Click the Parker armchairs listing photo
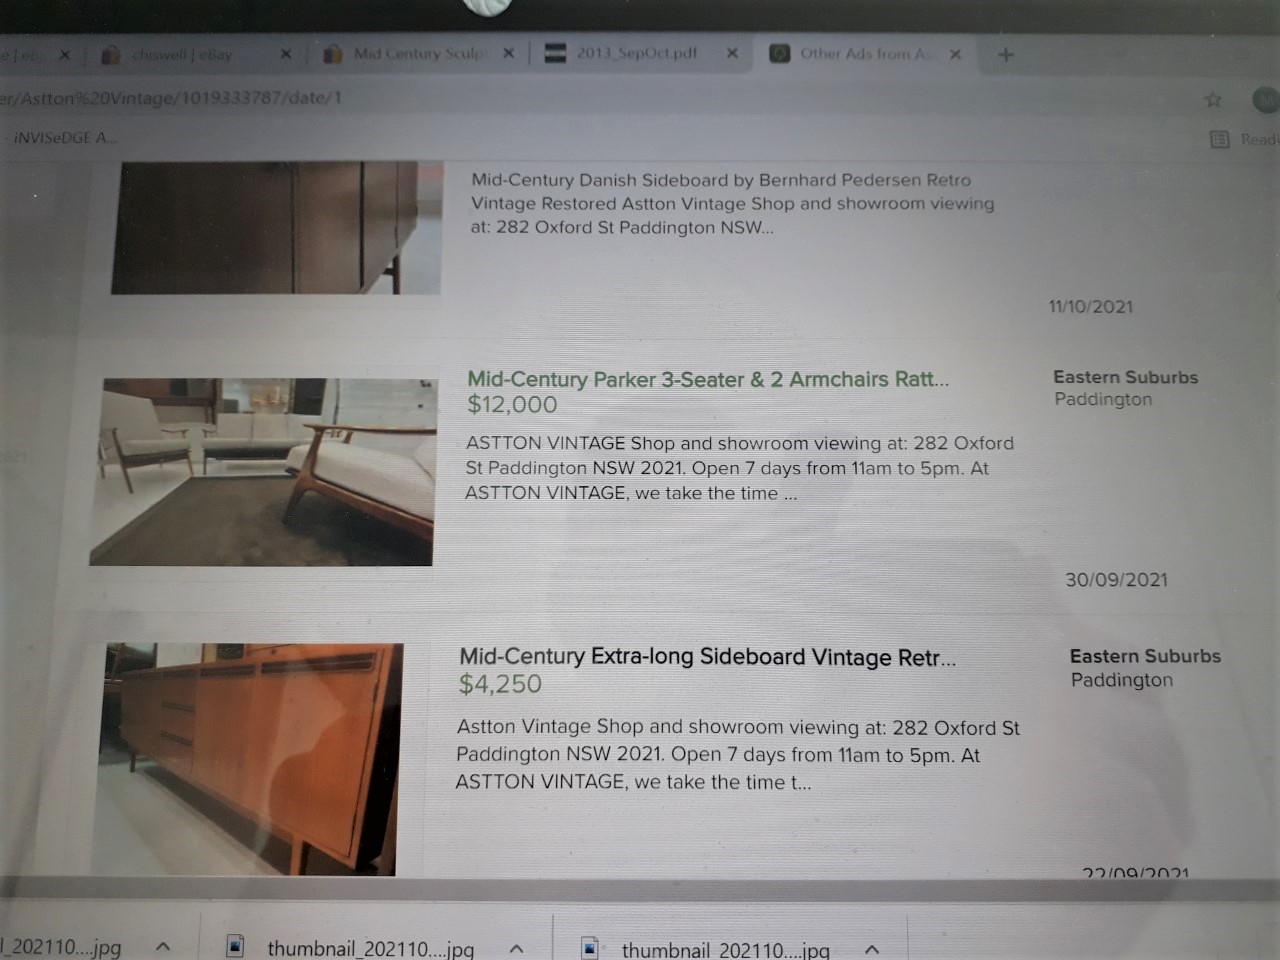1280x960 pixels. [264, 471]
